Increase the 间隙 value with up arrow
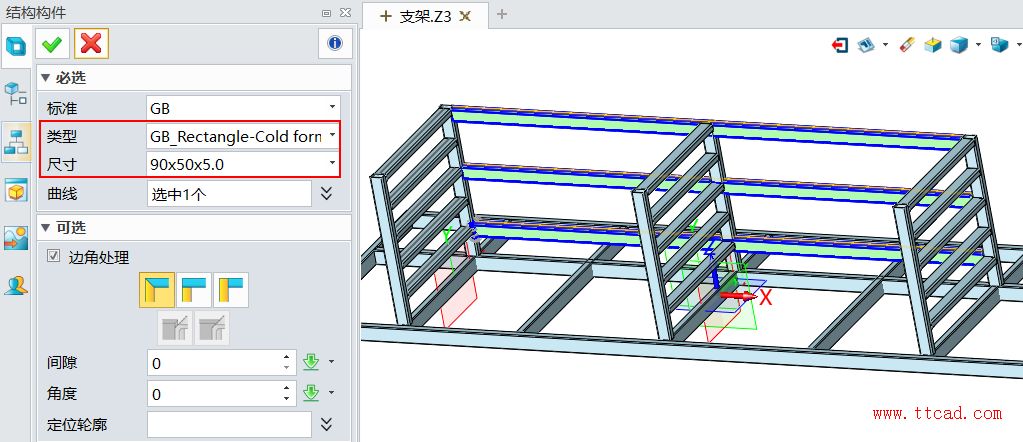The height and width of the screenshot is (442, 1023). [286, 357]
